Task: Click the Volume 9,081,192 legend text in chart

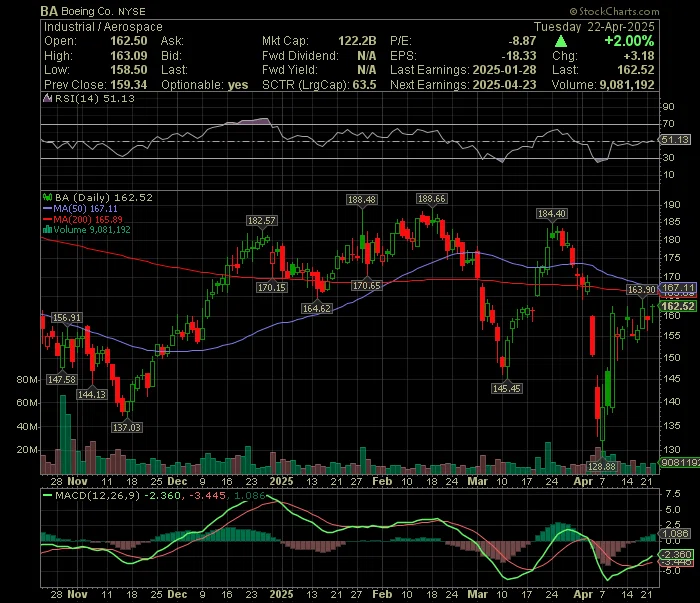Action: pos(92,230)
